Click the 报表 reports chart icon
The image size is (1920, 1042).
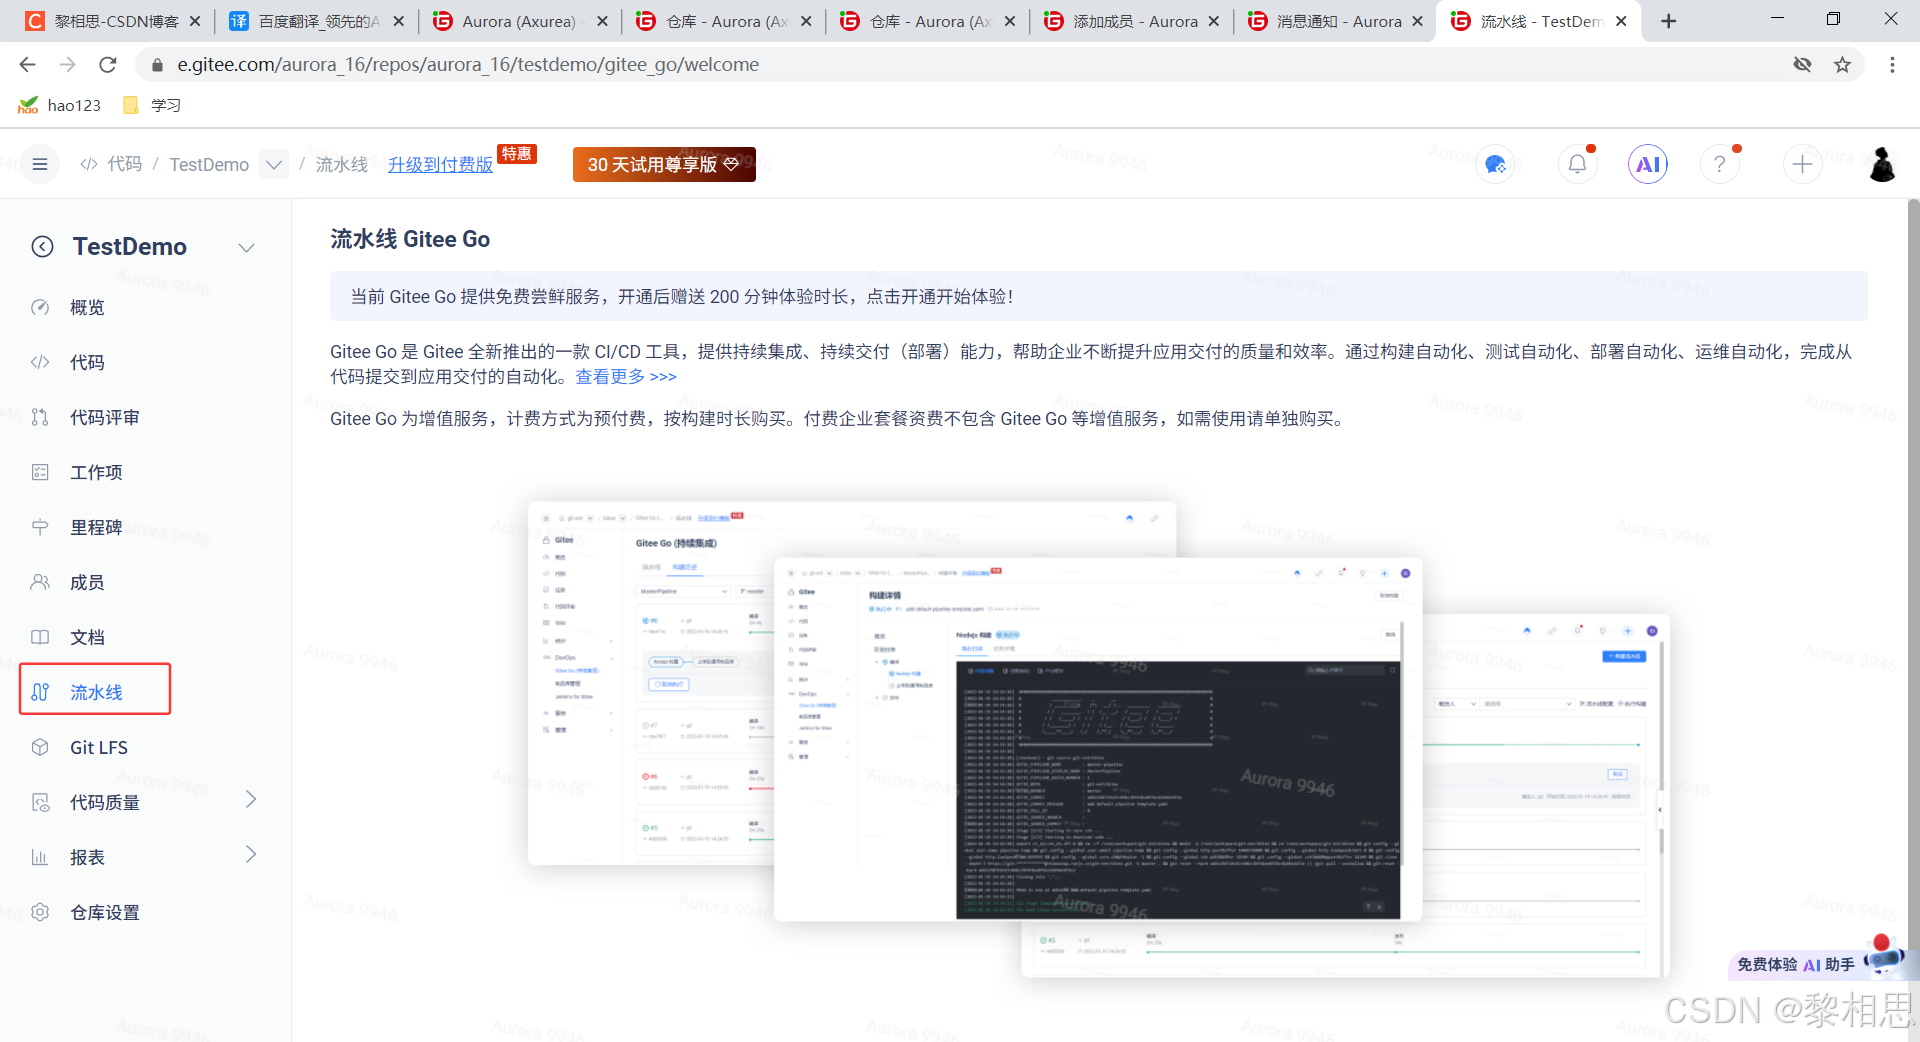click(40, 857)
